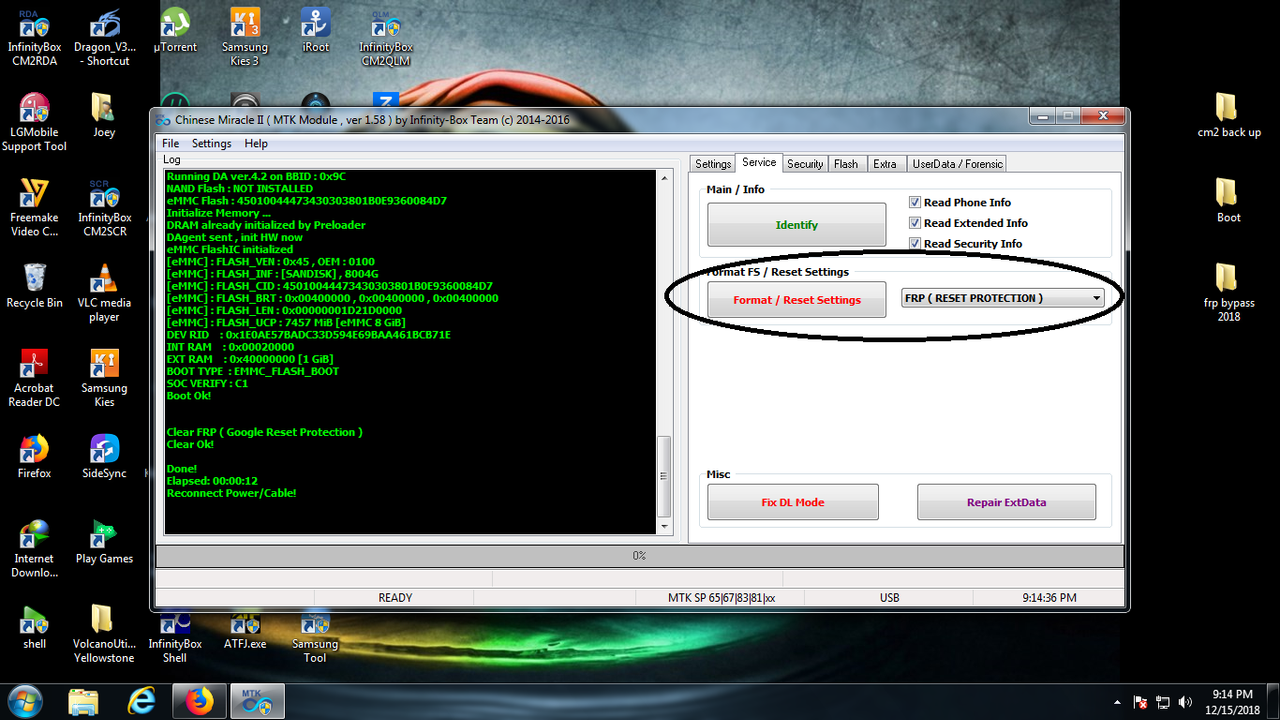Show hidden system tray icons
The height and width of the screenshot is (720, 1280).
point(1119,702)
